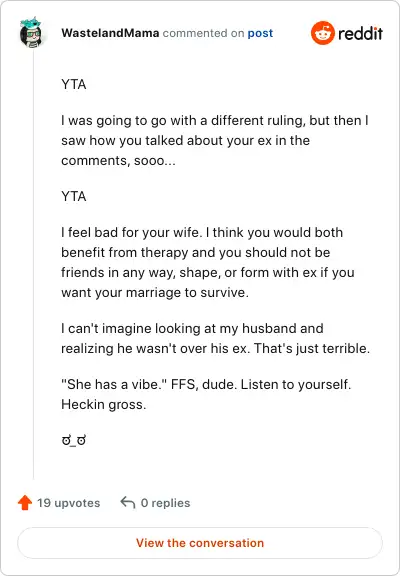Click the "can't imagine looking at my husband" paragraph

(215, 338)
